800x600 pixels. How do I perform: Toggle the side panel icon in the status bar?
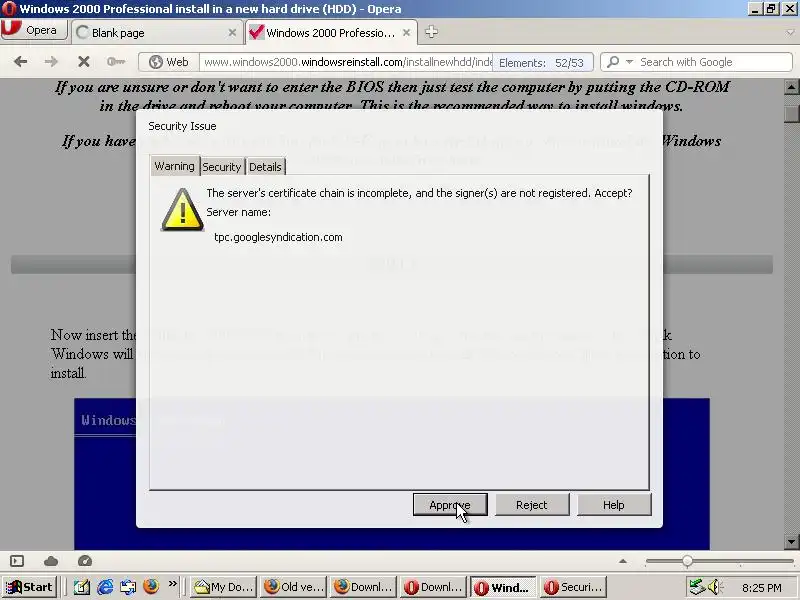coord(17,561)
